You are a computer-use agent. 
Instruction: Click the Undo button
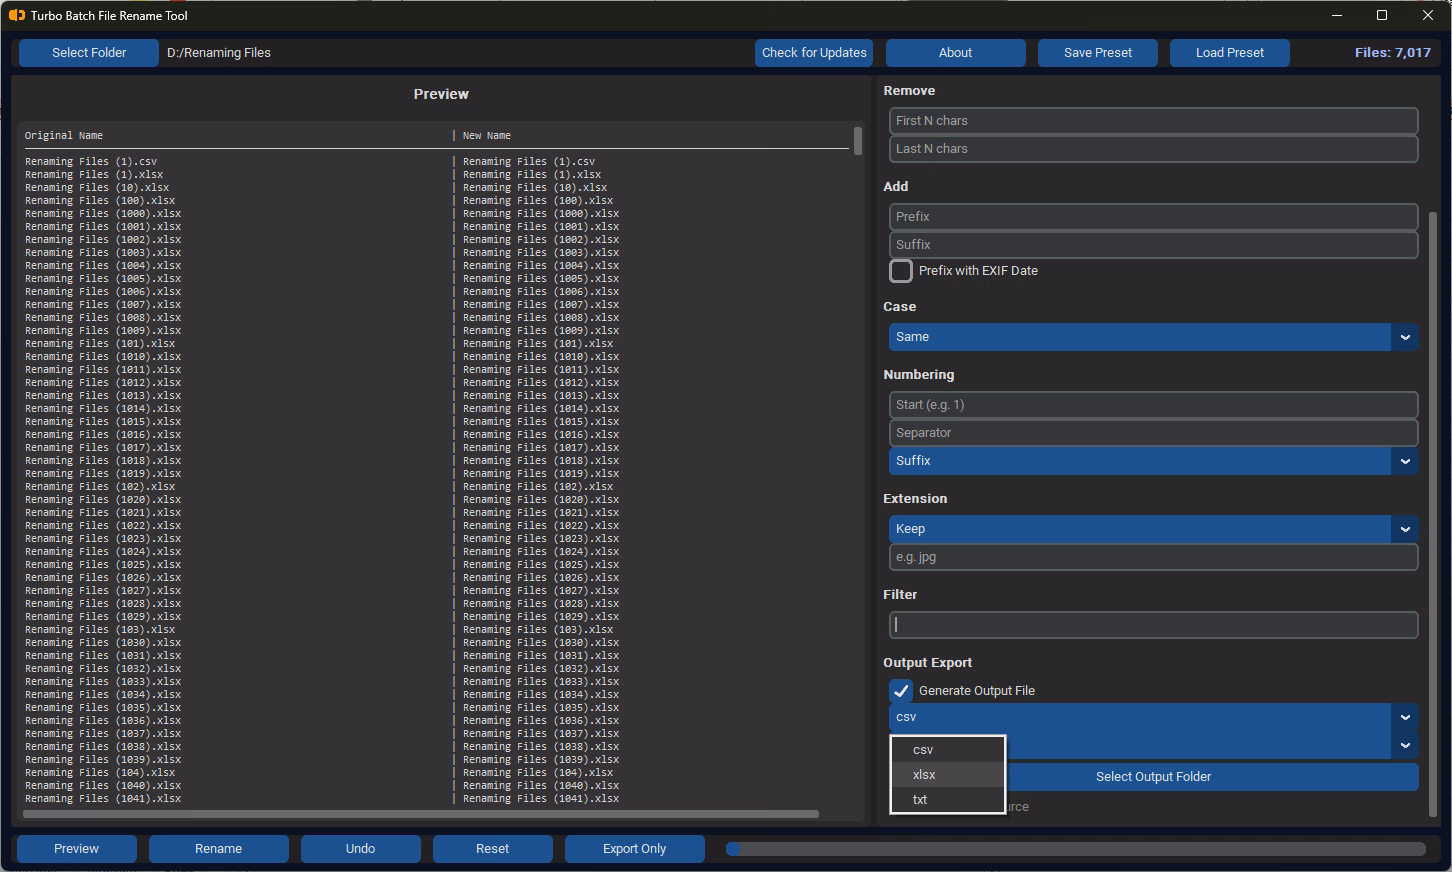click(x=361, y=849)
